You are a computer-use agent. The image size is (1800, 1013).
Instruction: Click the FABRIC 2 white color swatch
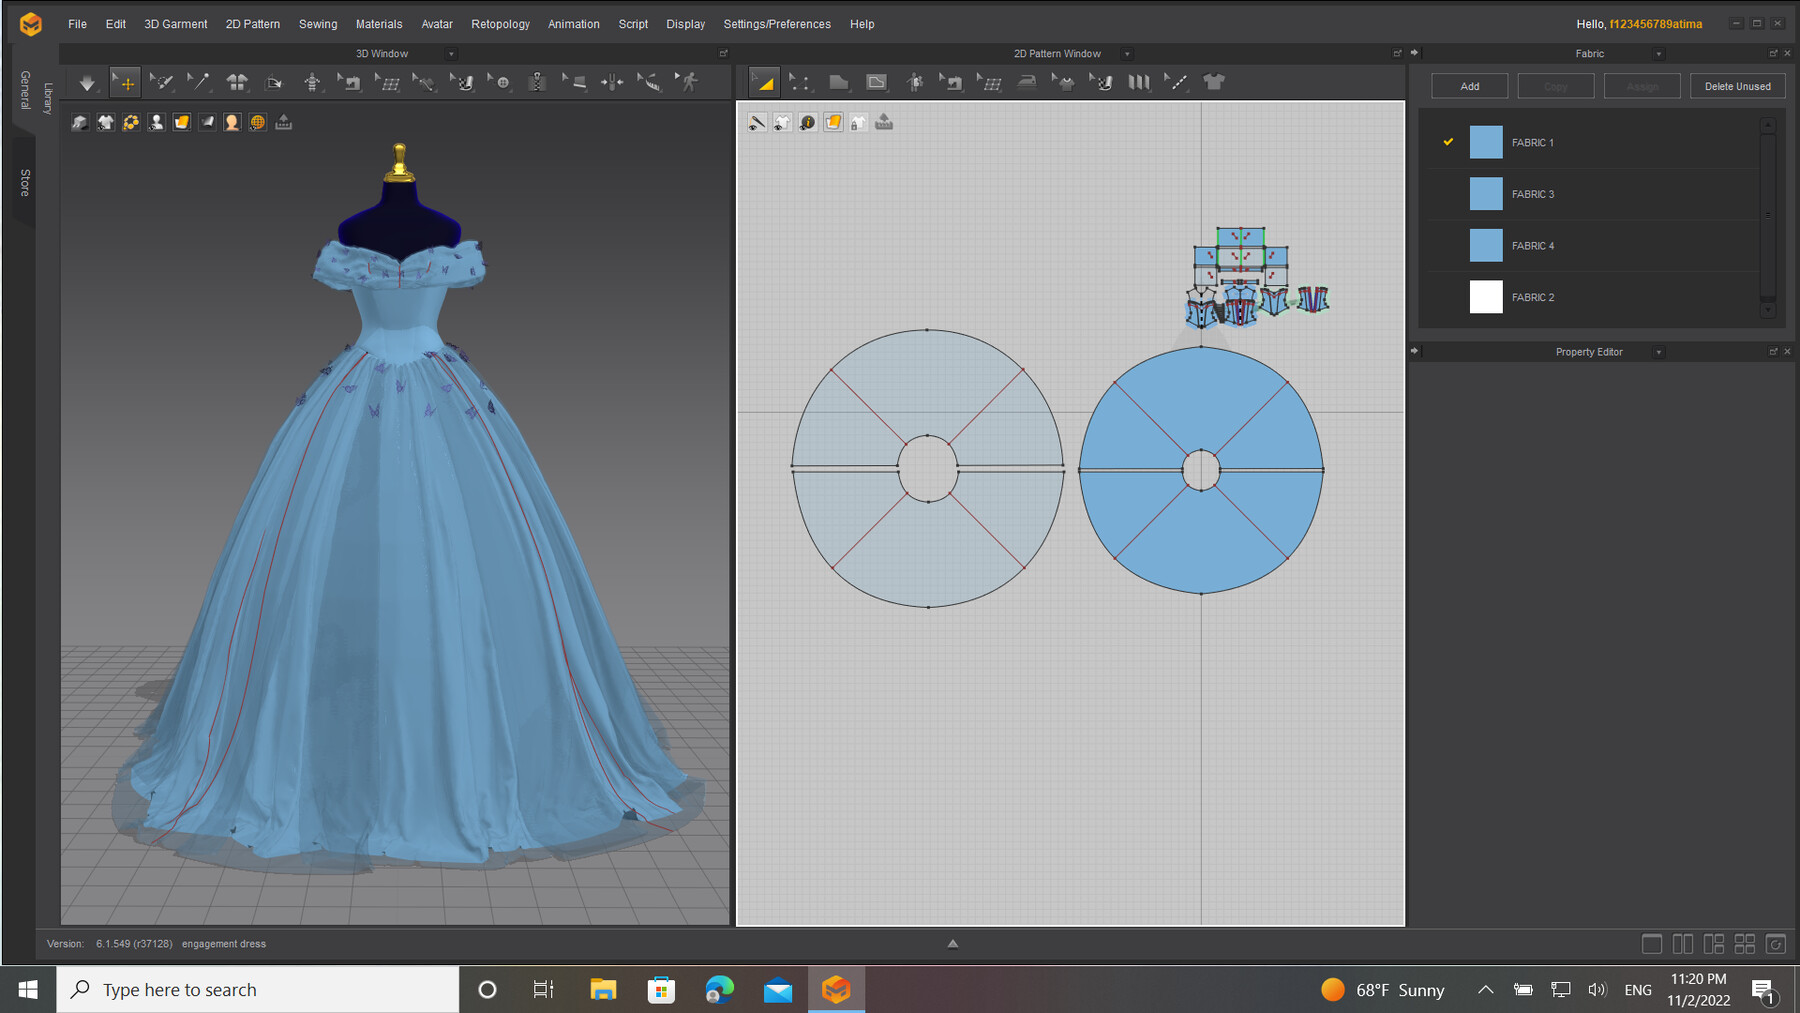1486,297
